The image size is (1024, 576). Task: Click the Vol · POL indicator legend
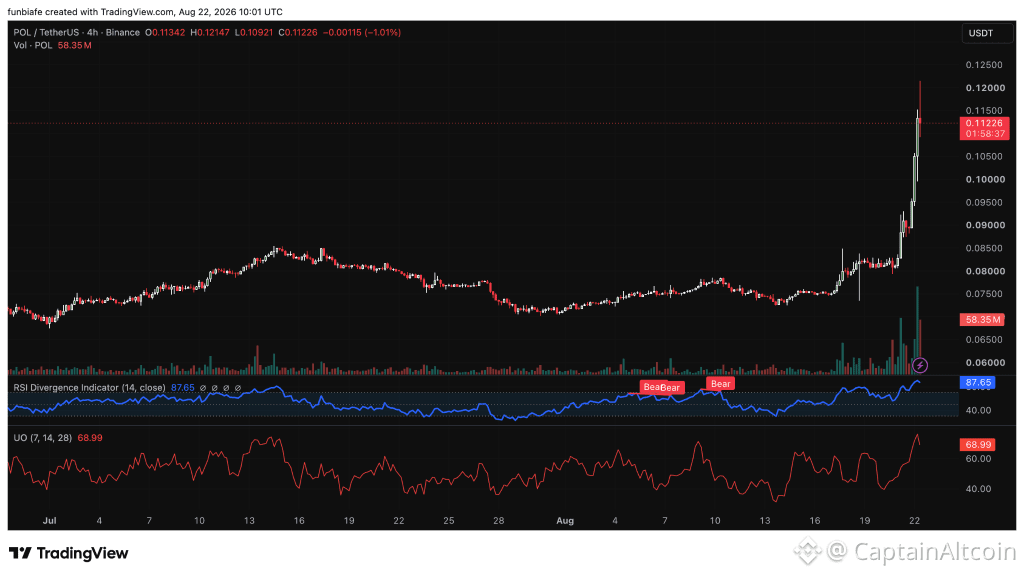coord(33,45)
